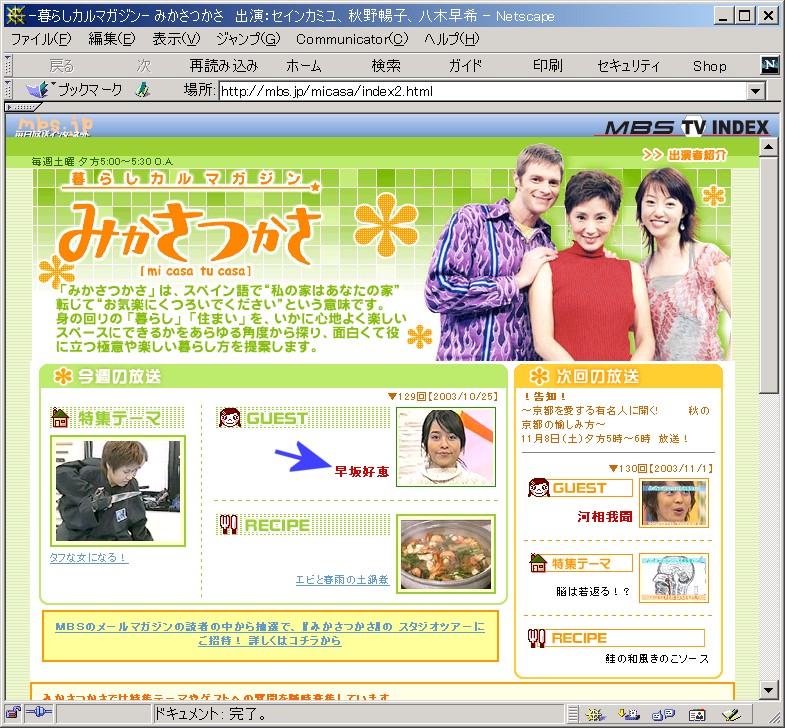Click the Shop toolbar button

pos(709,66)
